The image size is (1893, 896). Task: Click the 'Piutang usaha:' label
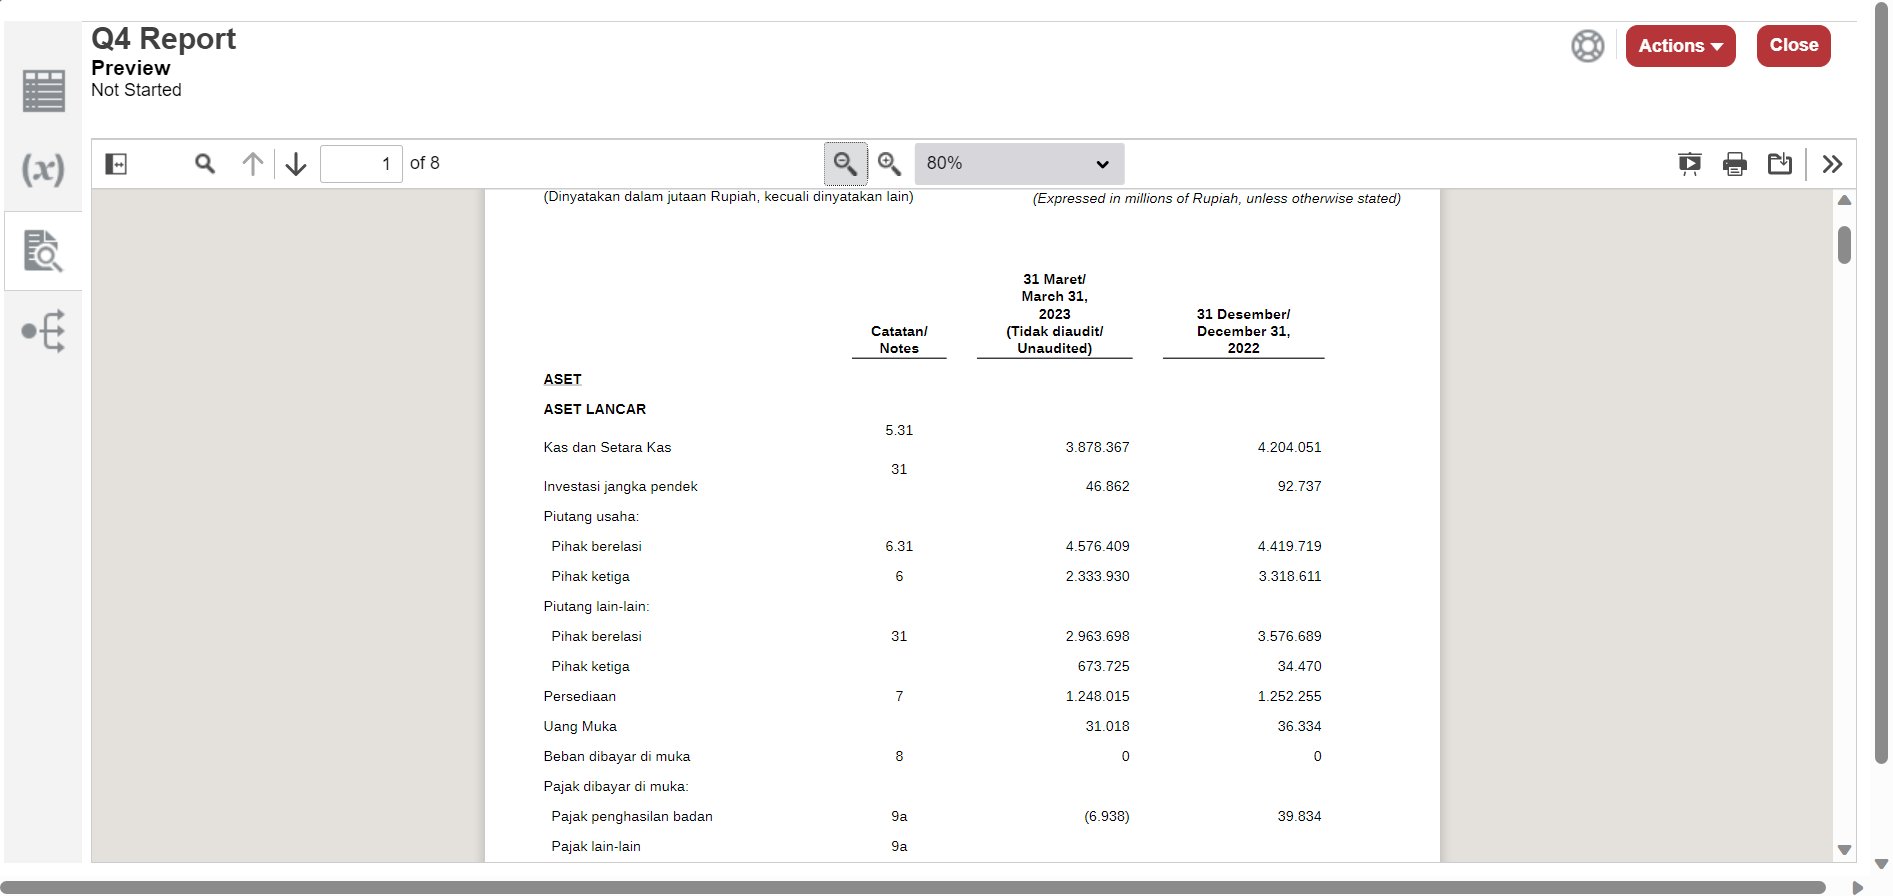[x=591, y=517]
